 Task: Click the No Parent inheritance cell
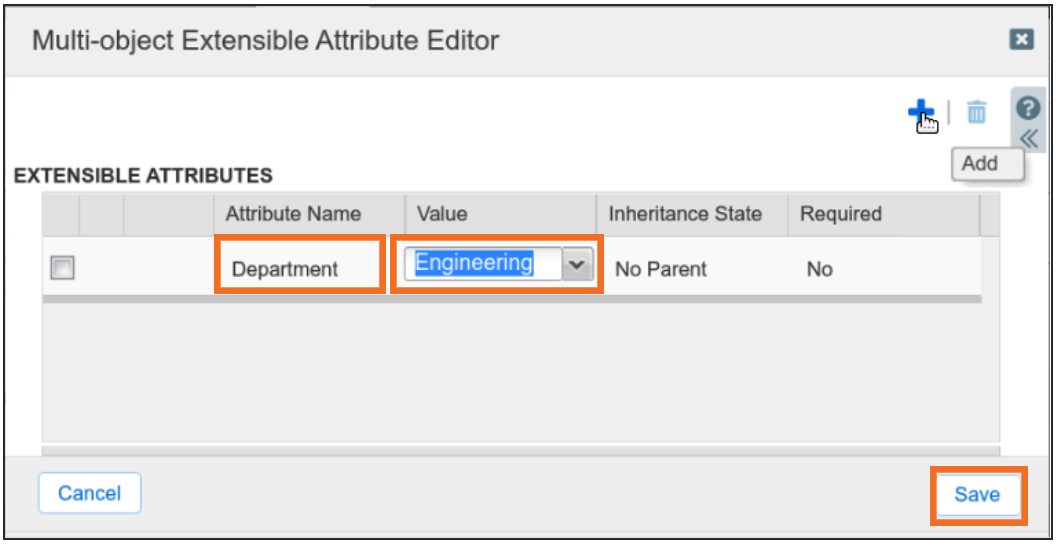point(661,269)
